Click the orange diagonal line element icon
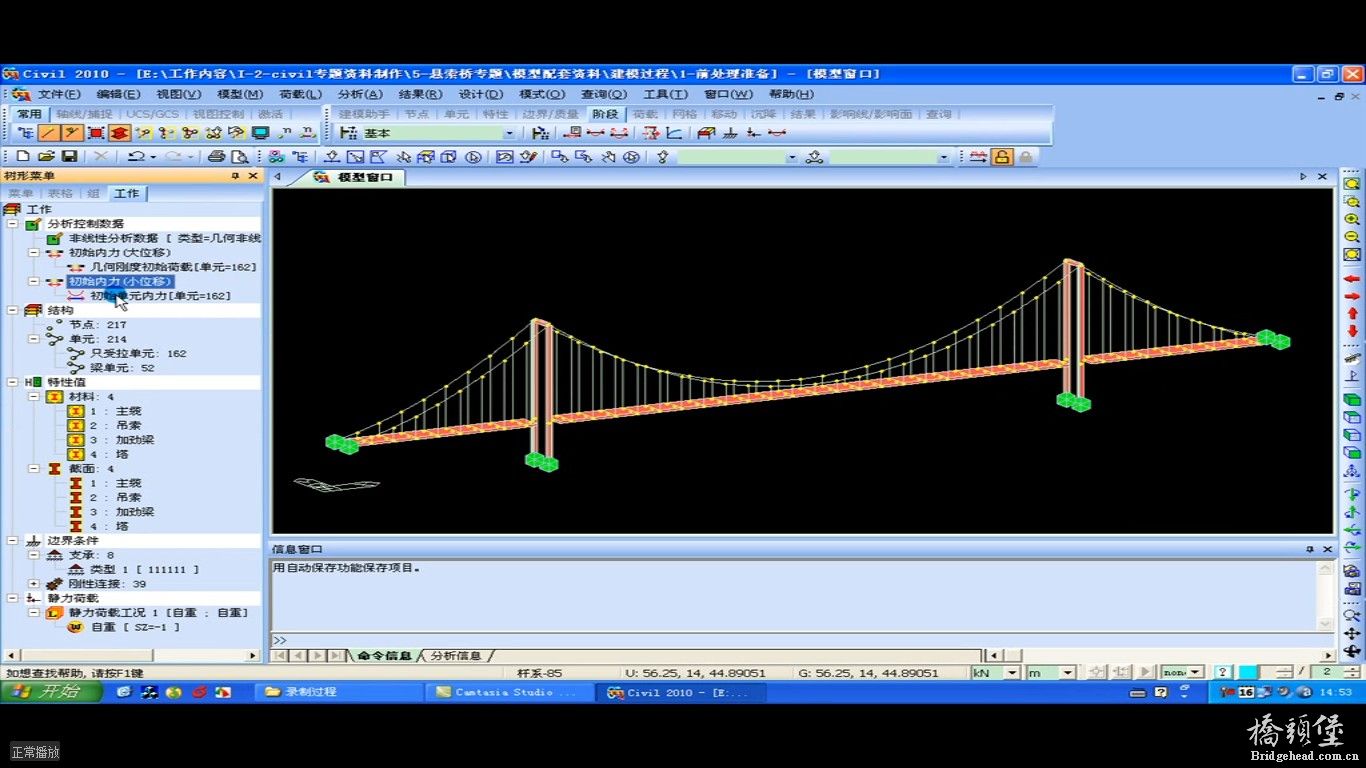The width and height of the screenshot is (1366, 768). click(x=48, y=133)
